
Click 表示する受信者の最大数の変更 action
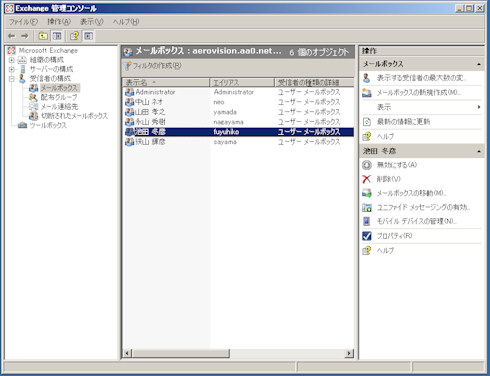[422, 78]
